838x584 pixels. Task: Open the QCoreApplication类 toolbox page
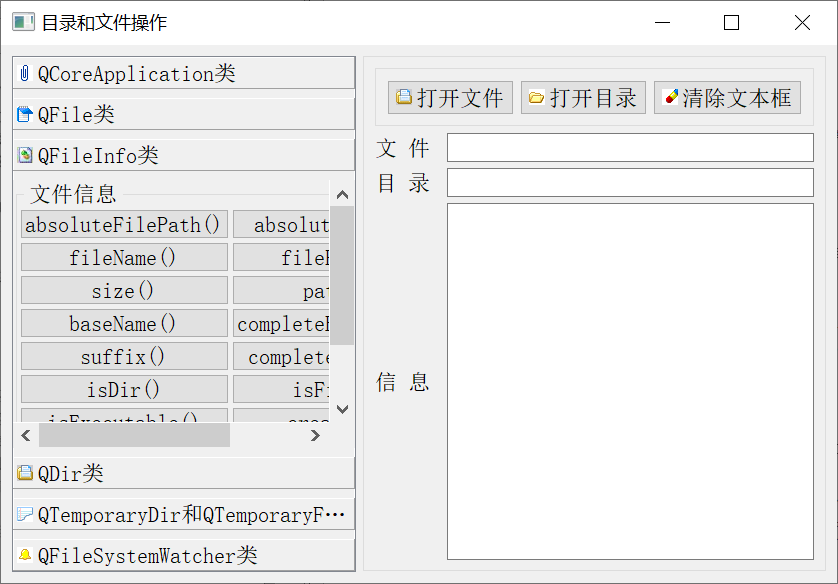click(184, 73)
